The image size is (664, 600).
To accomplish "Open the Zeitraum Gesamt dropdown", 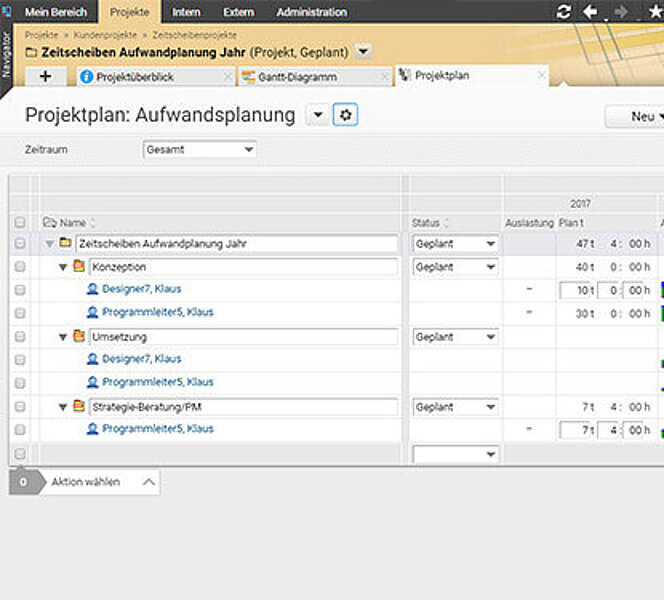I will [x=199, y=149].
